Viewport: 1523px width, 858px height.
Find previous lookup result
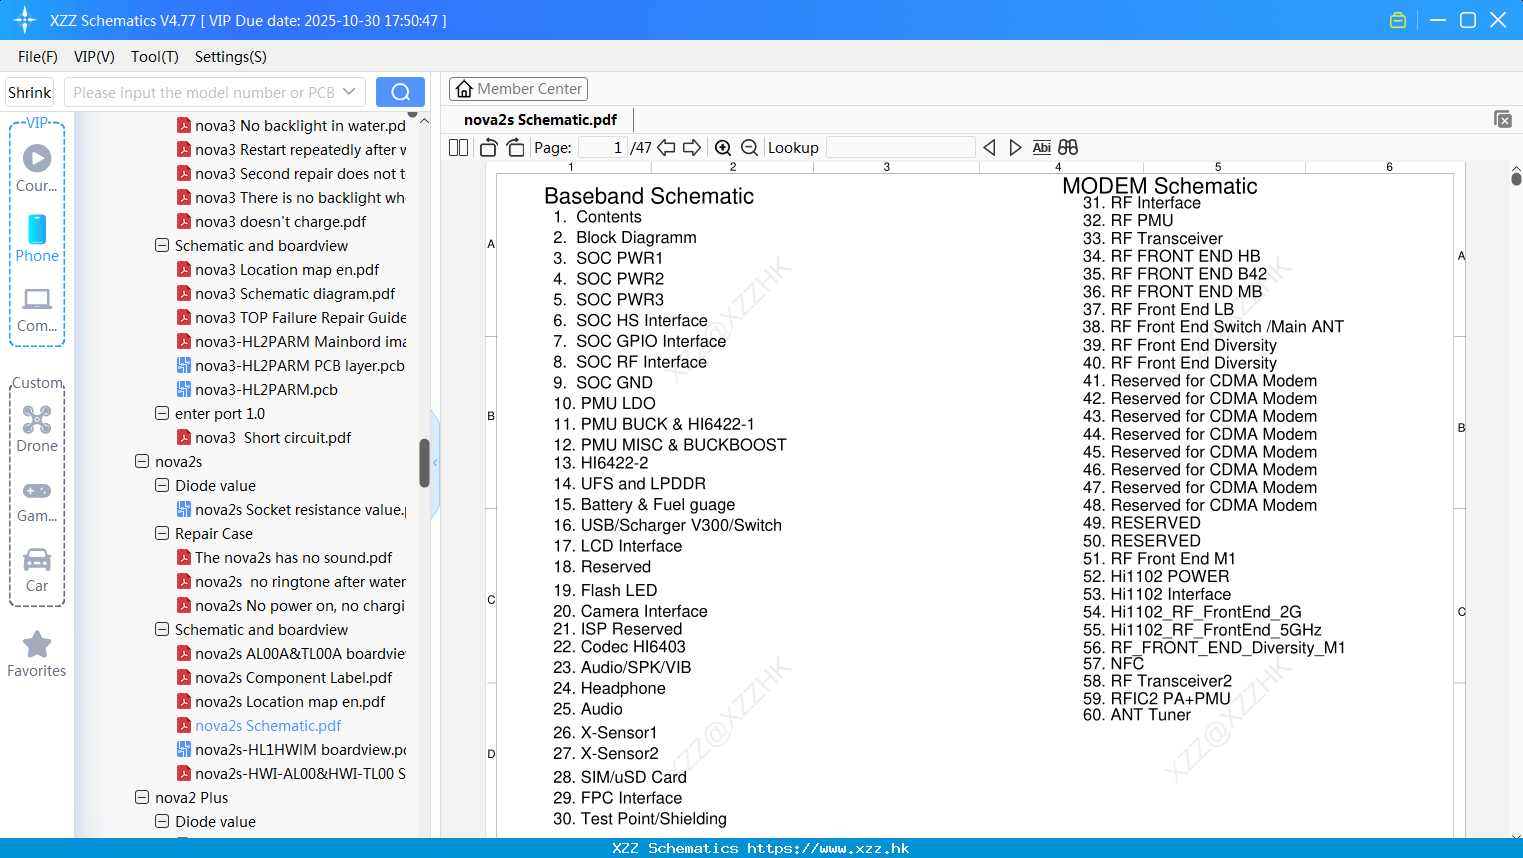989,148
